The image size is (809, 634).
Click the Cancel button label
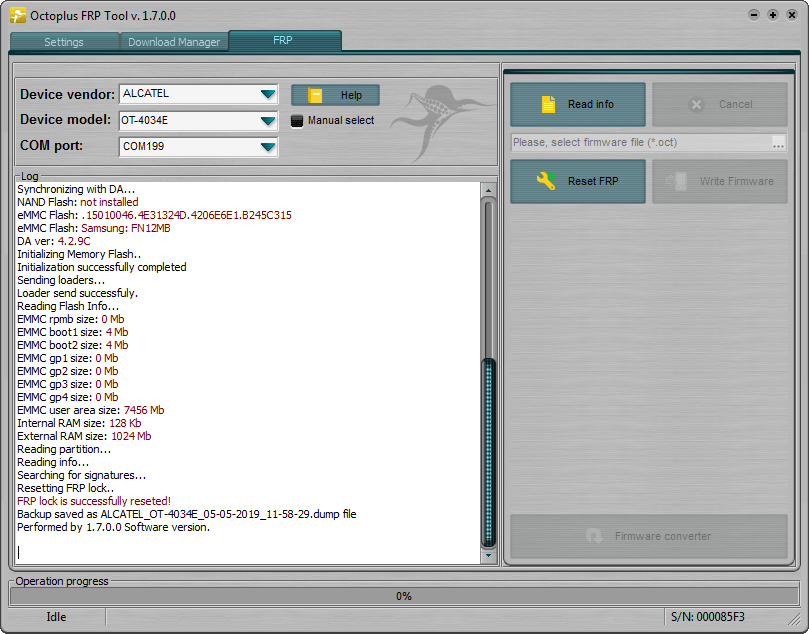tap(736, 104)
